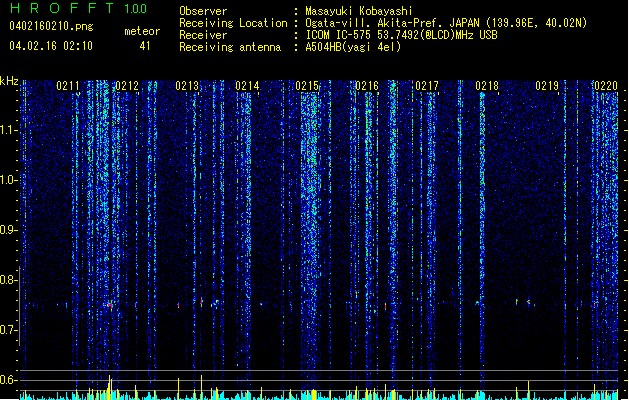Viewport: 629px width, 400px height.
Task: Click the timestamp 04.02.16 02:10
Action: 51,46
